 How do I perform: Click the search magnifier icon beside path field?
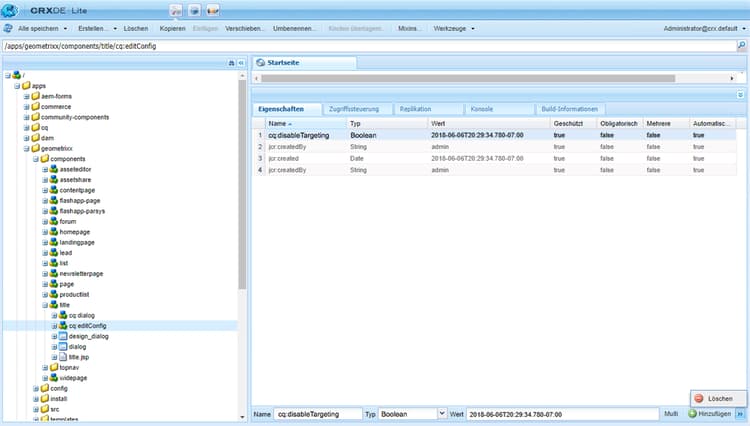coord(741,46)
